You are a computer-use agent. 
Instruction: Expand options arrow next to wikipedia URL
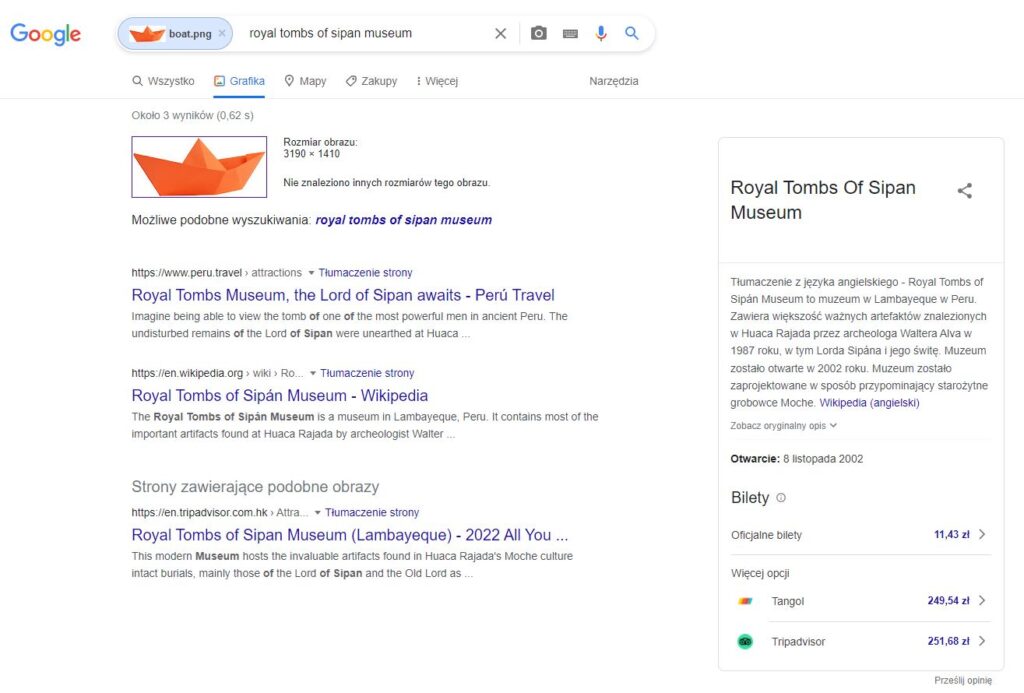313,374
